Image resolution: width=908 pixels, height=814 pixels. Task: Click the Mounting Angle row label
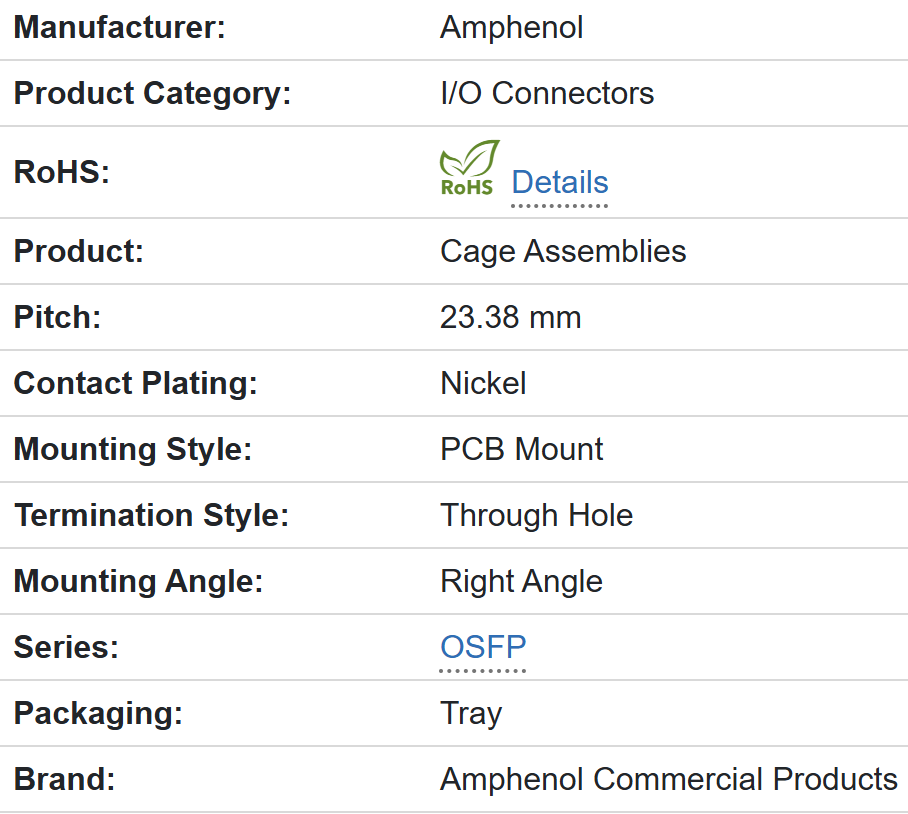click(138, 581)
